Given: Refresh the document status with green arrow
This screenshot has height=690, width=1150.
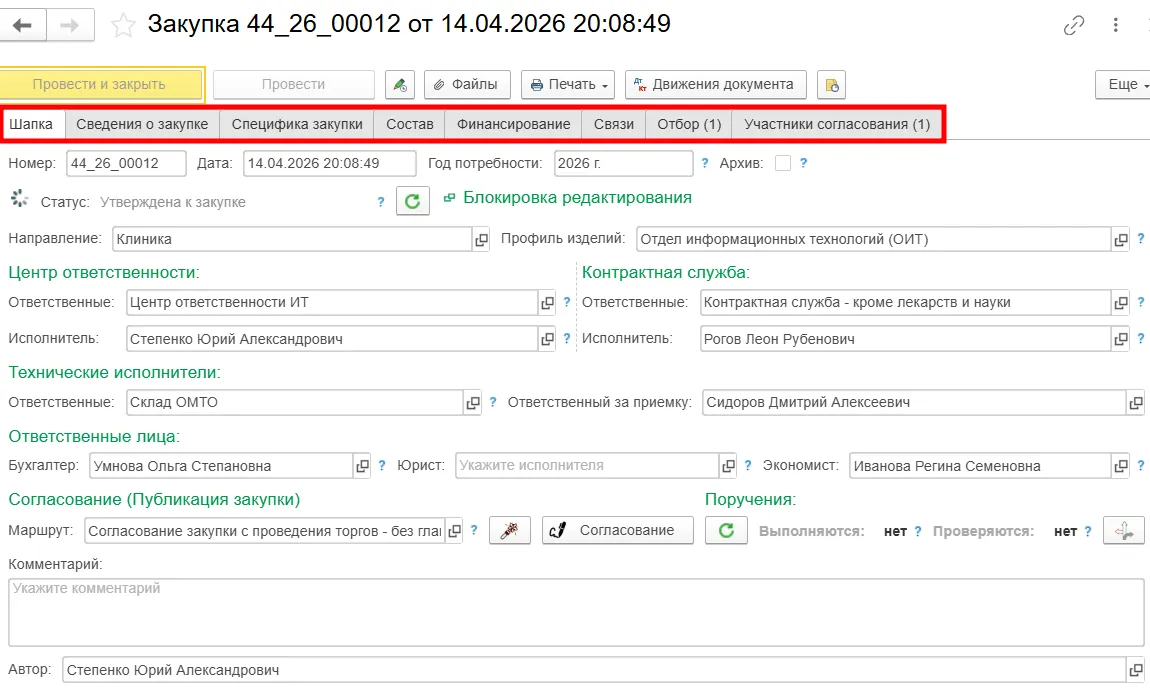Looking at the screenshot, I should (x=412, y=201).
